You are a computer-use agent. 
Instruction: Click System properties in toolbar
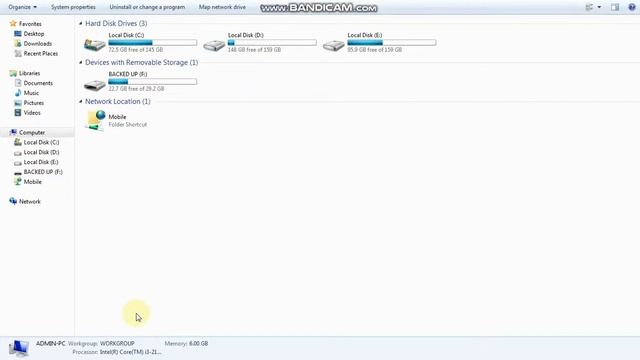coord(73,7)
